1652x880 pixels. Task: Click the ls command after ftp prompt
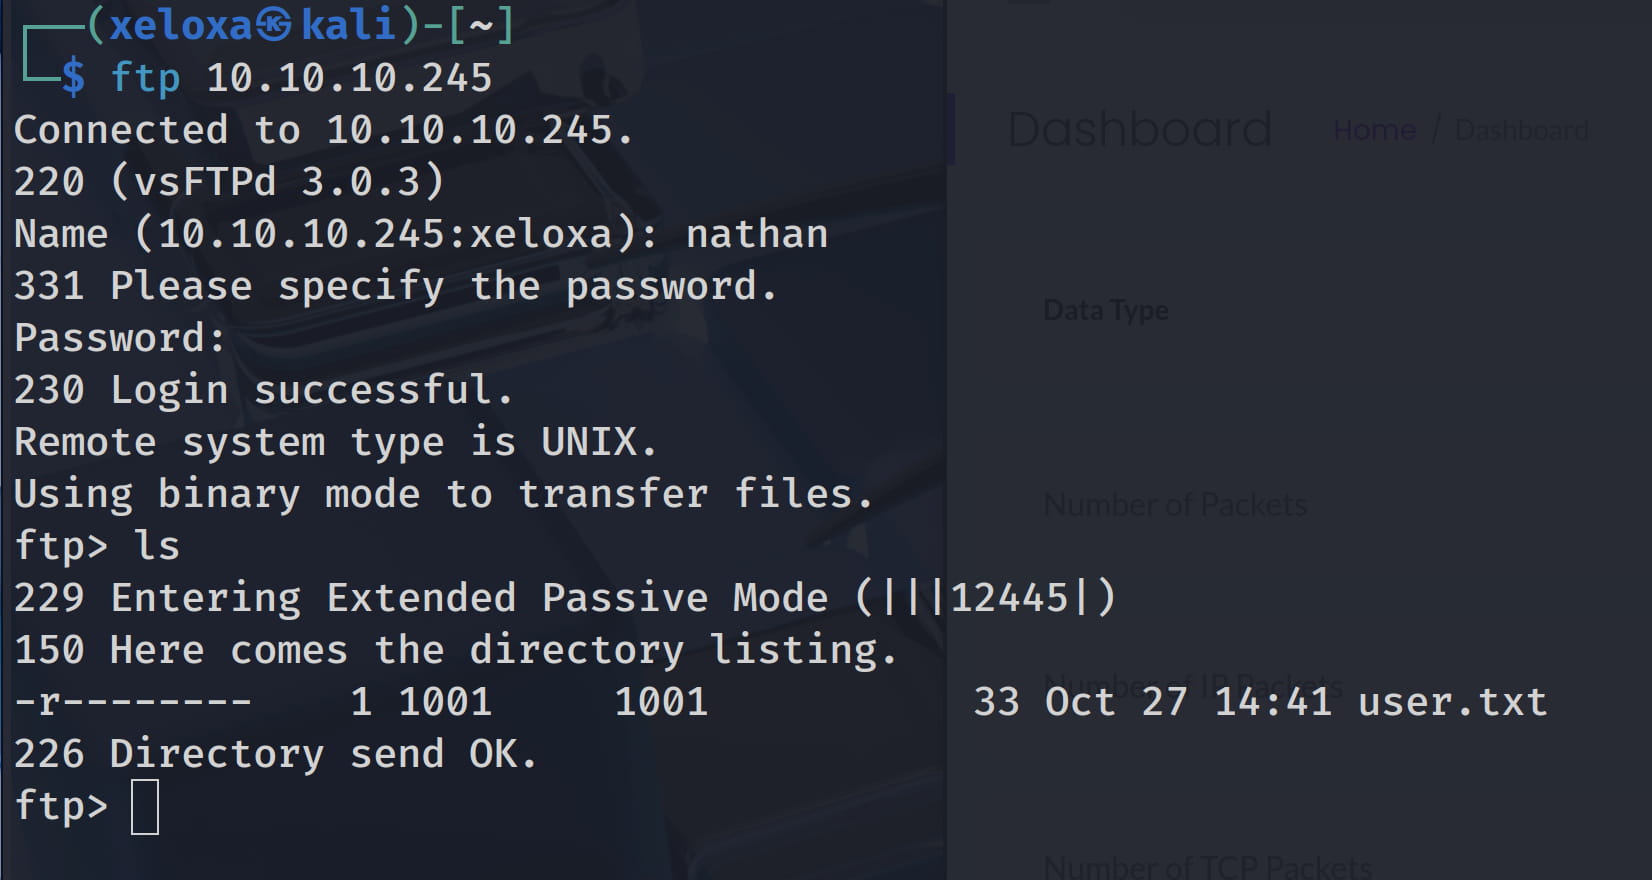[157, 546]
